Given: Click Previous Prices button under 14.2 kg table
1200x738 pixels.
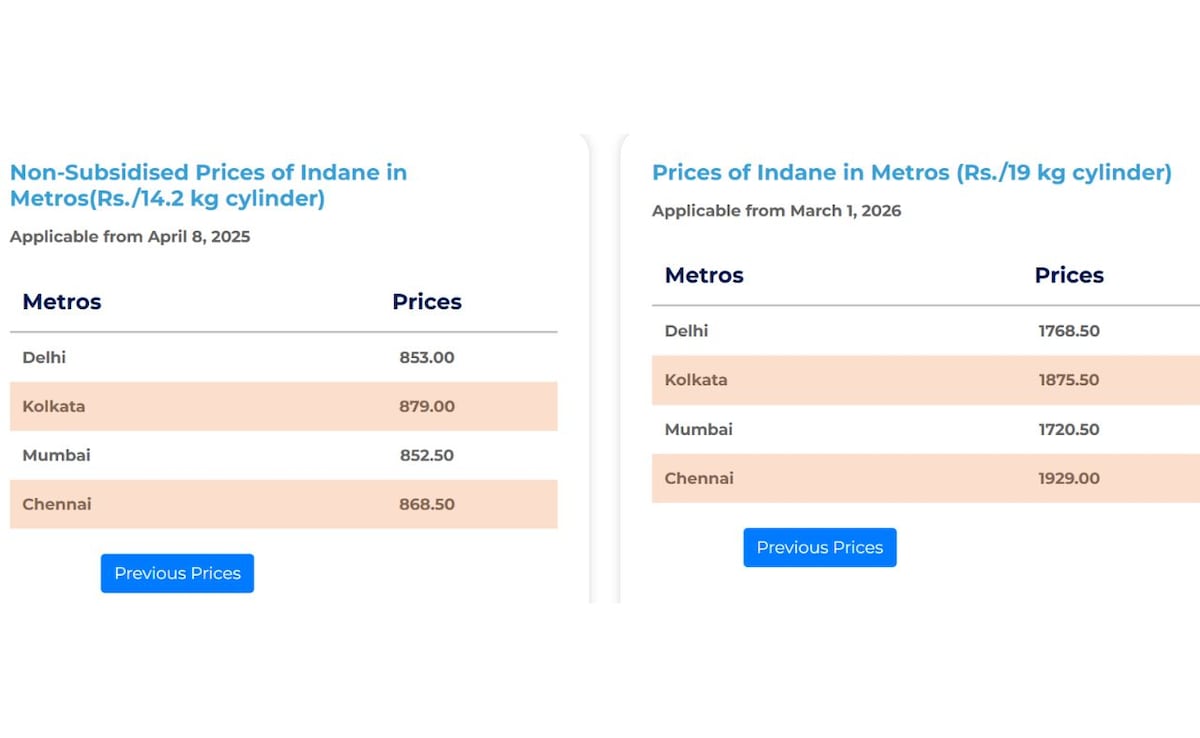Looking at the screenshot, I should click(x=177, y=573).
